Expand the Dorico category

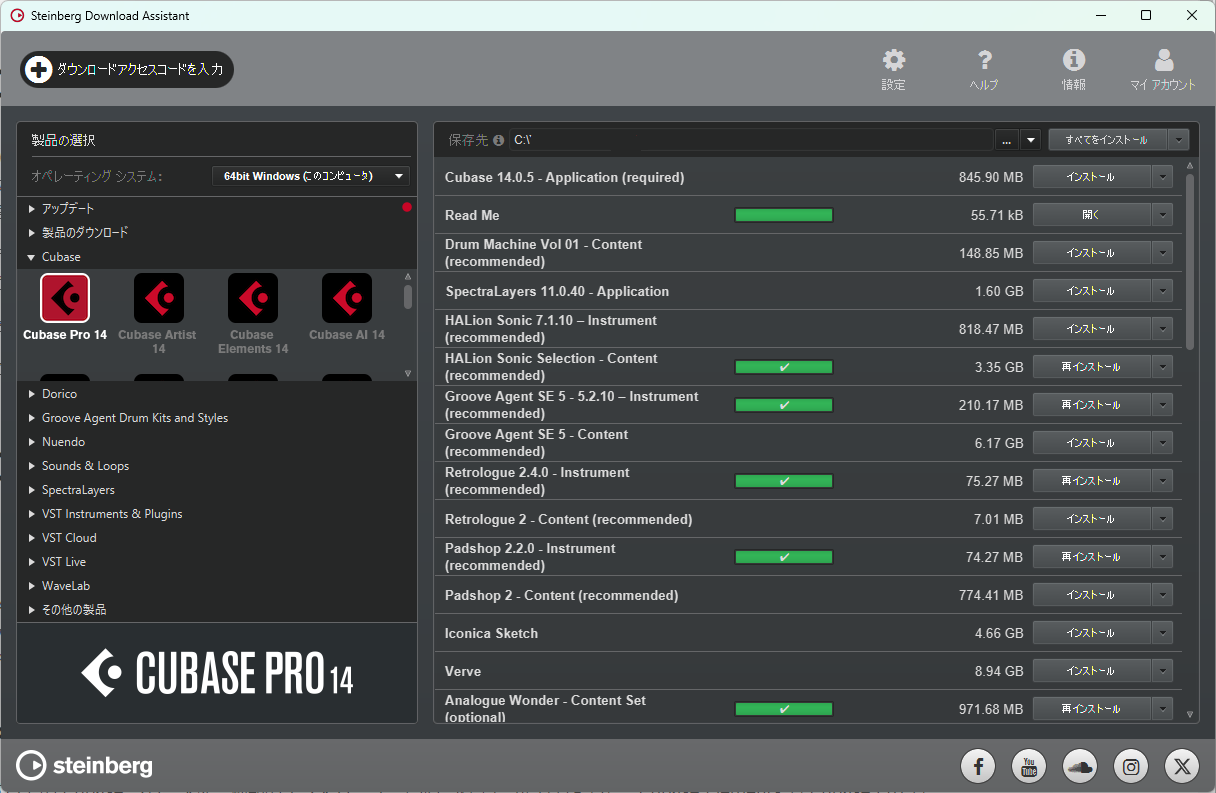pos(32,394)
